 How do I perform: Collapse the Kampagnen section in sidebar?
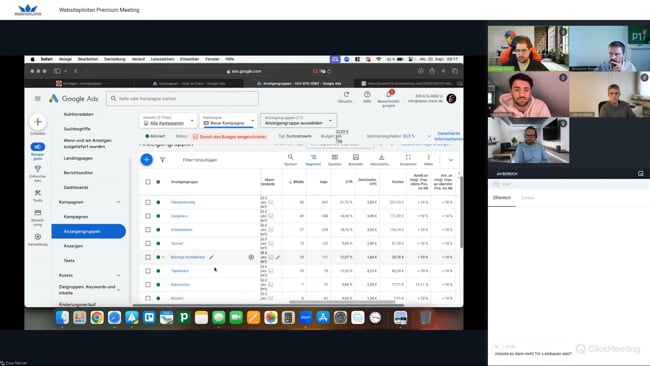(118, 202)
